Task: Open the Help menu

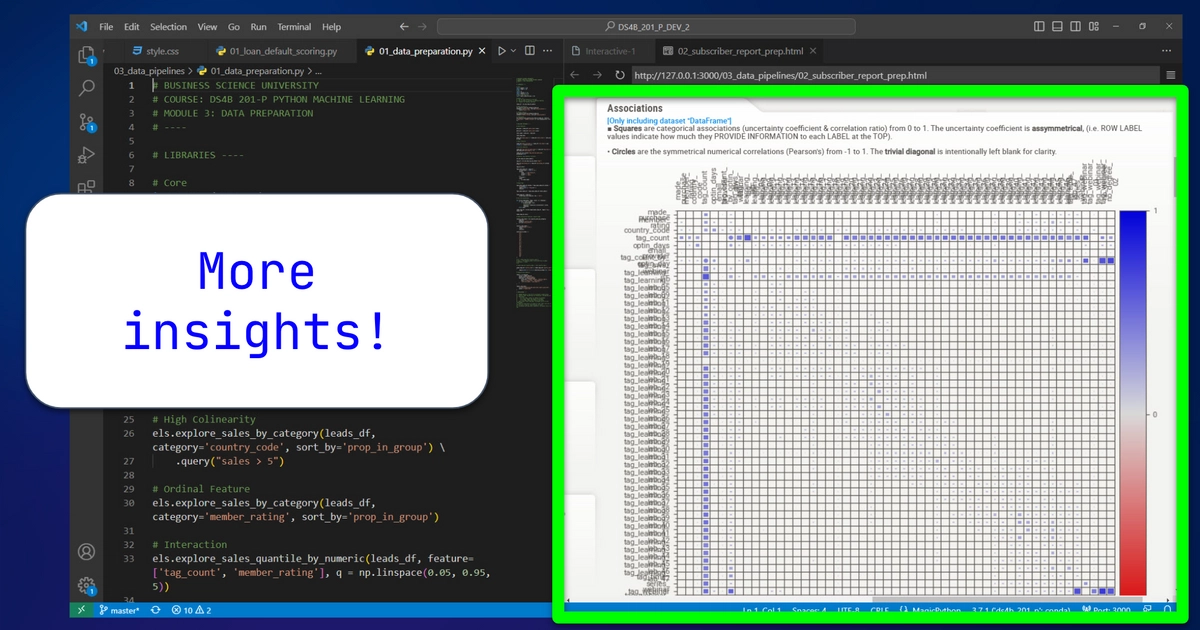Action: pyautogui.click(x=332, y=27)
